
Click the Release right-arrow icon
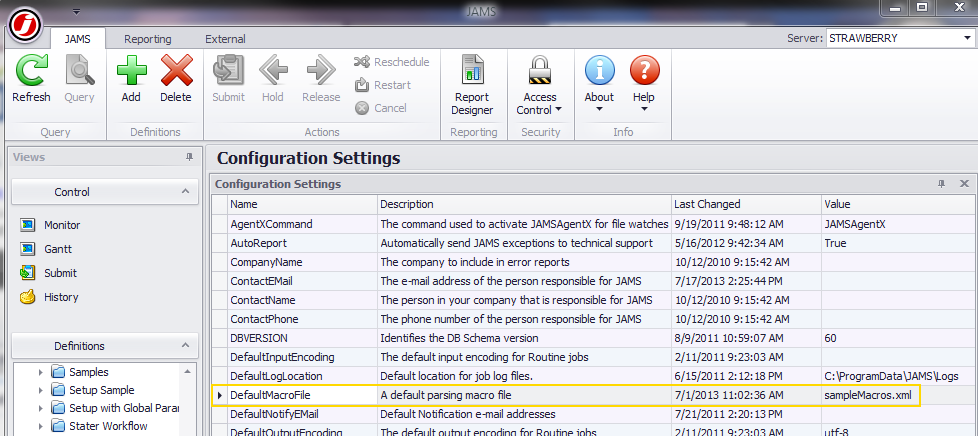(321, 70)
